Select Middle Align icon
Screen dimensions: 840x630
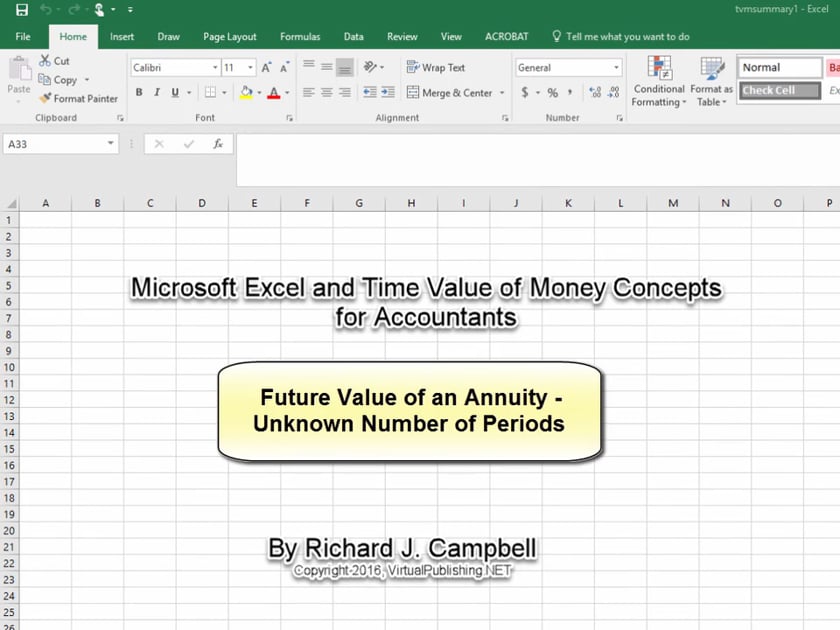(327, 66)
